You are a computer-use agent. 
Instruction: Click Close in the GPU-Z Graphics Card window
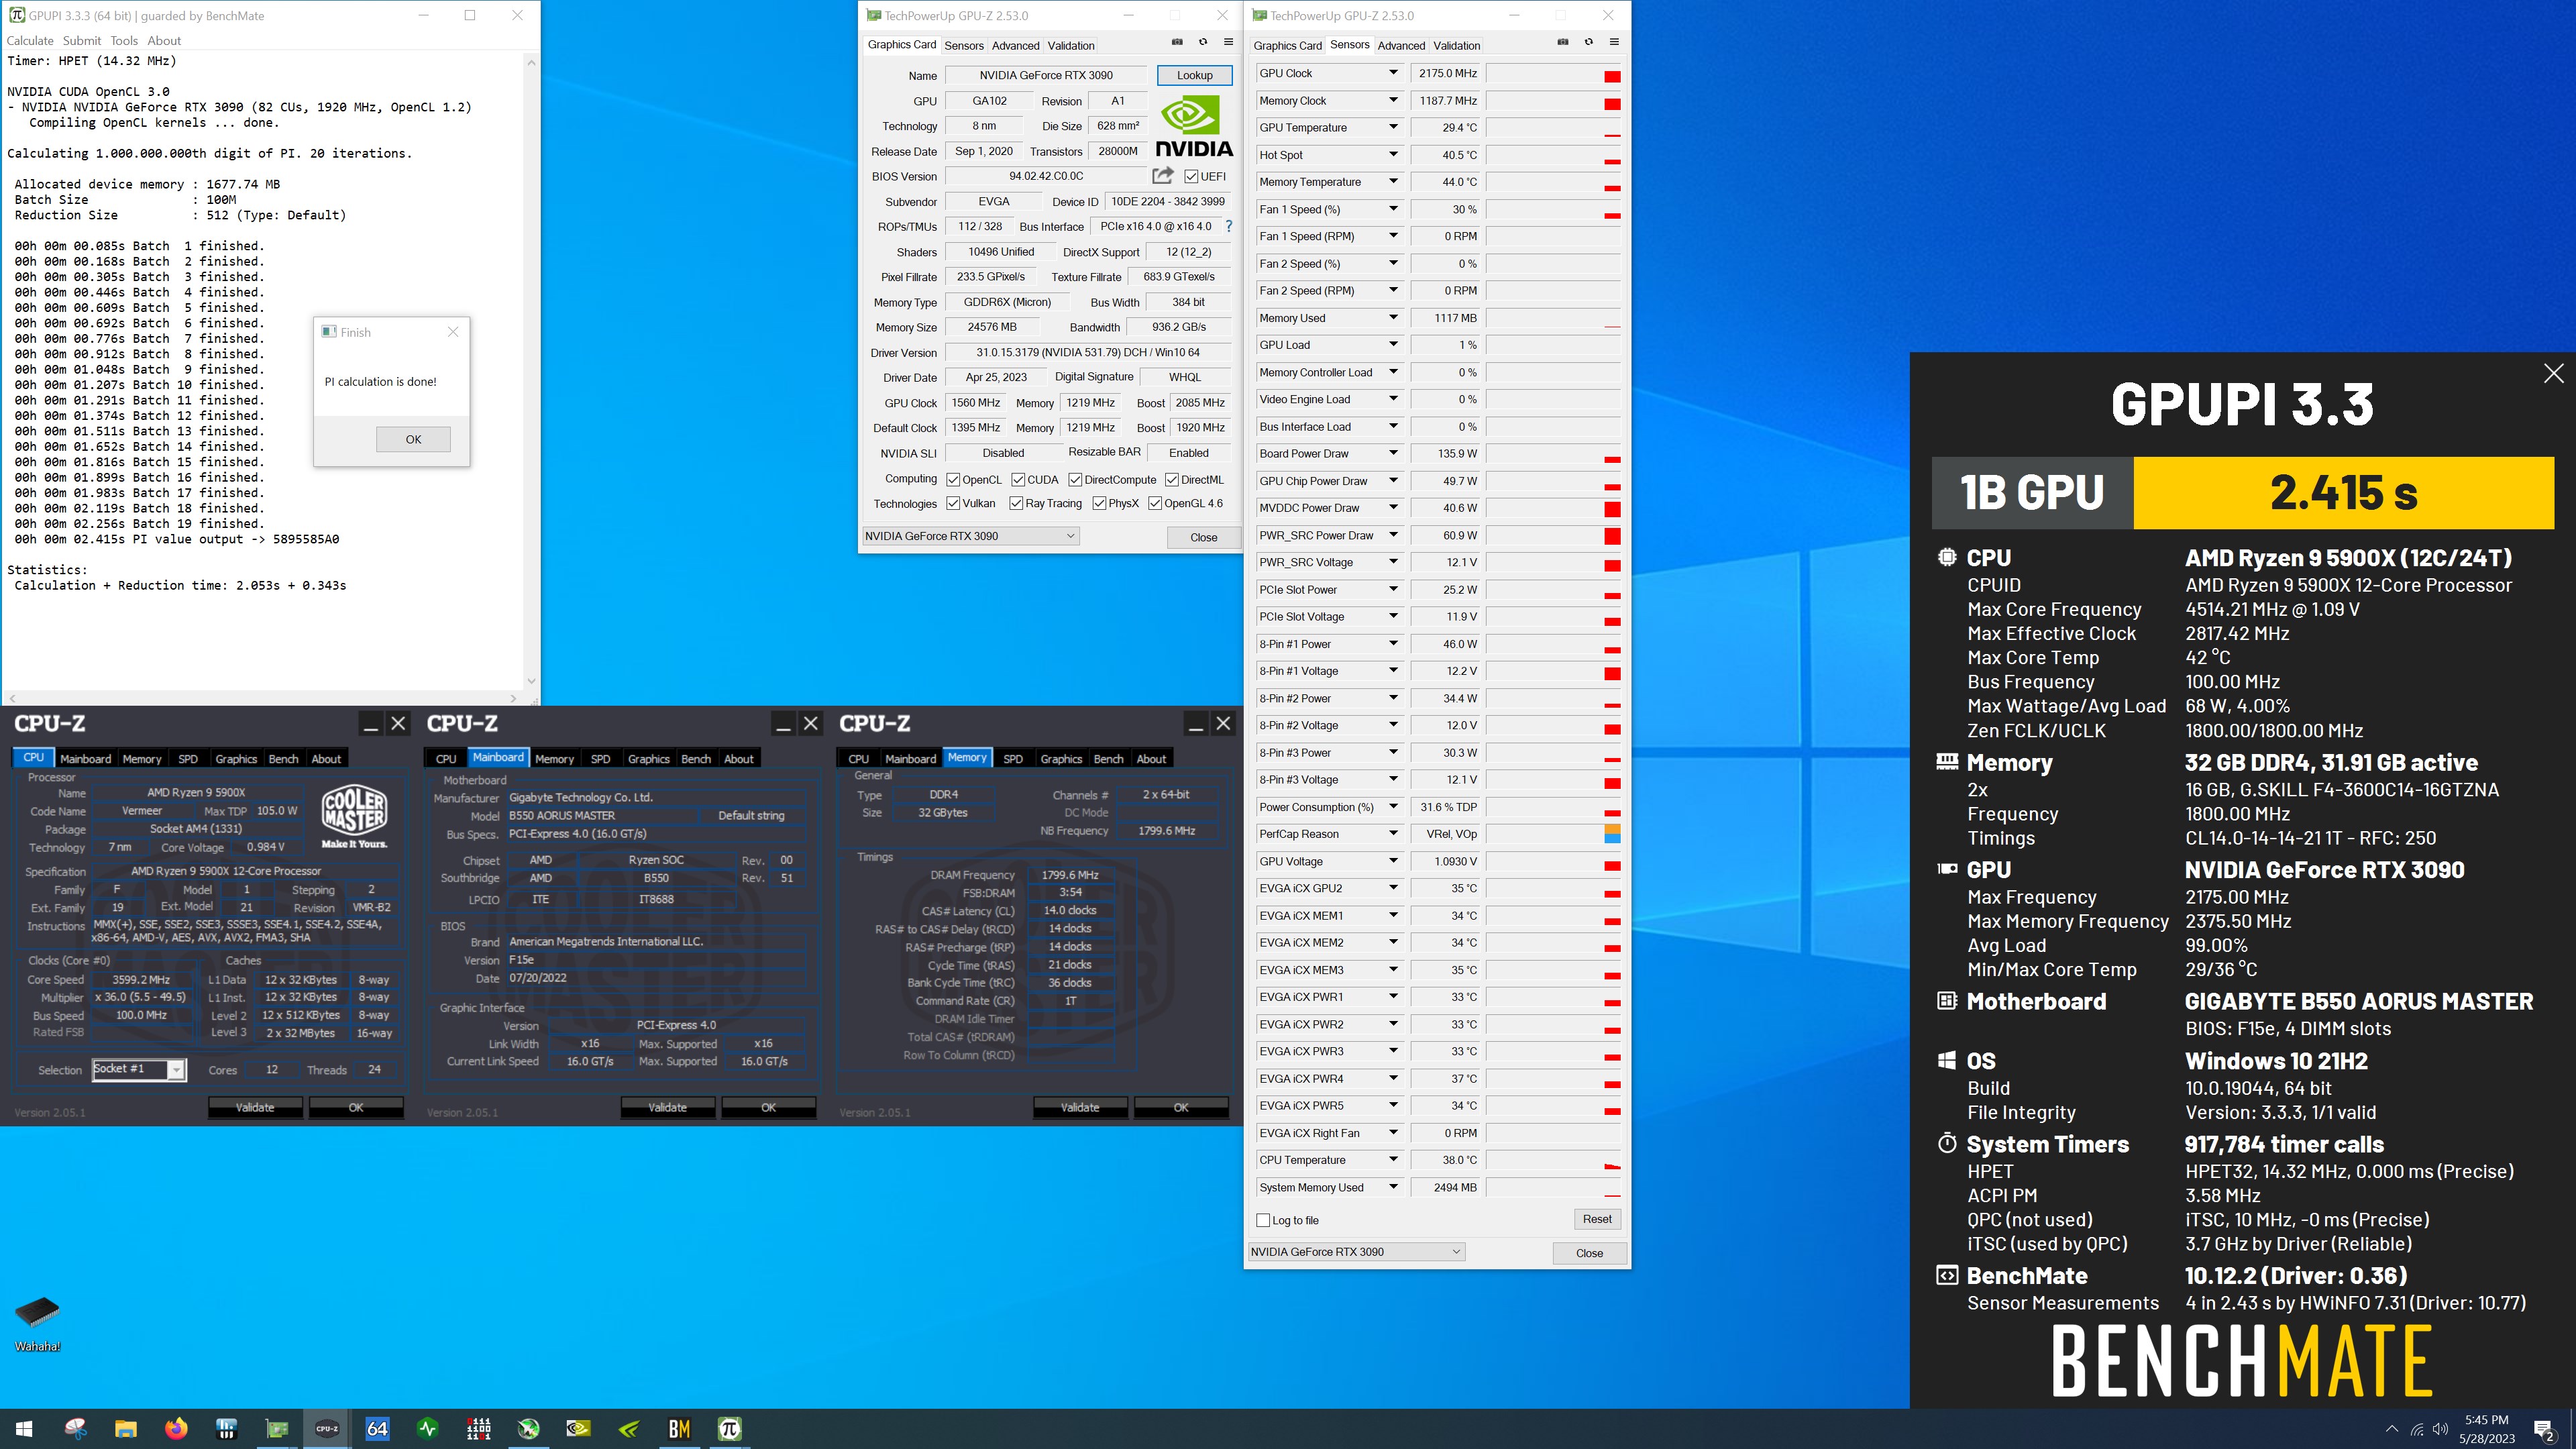pos(1204,537)
